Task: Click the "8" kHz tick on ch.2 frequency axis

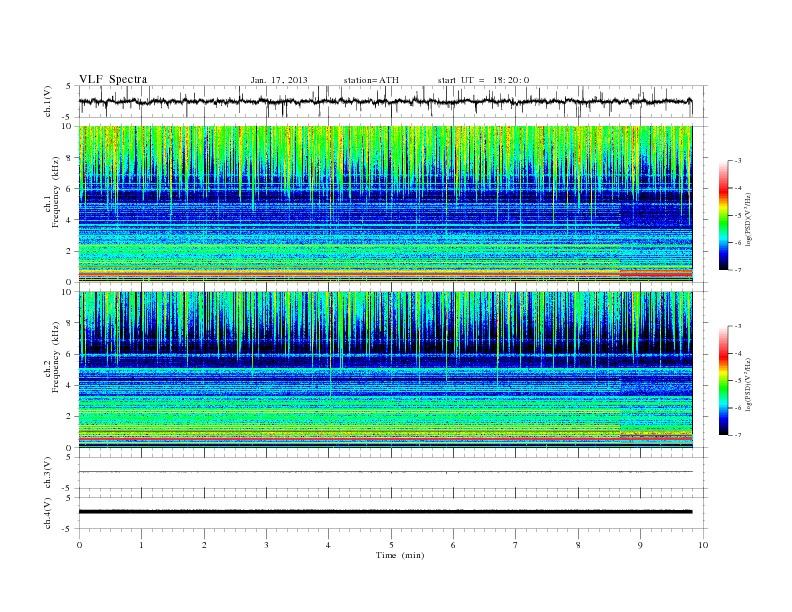Action: click(x=70, y=323)
